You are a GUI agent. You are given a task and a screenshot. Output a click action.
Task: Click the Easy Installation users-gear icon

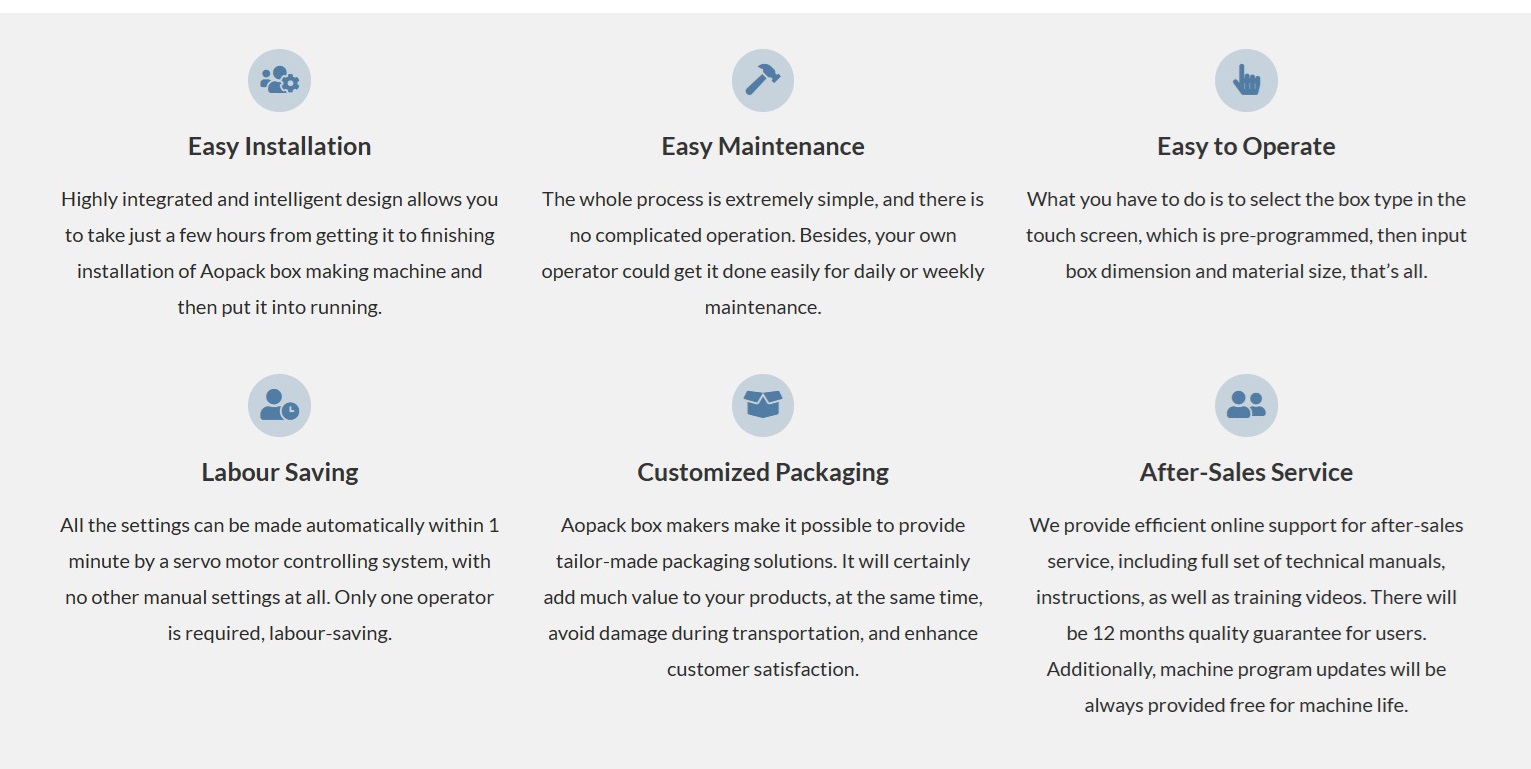pos(279,80)
